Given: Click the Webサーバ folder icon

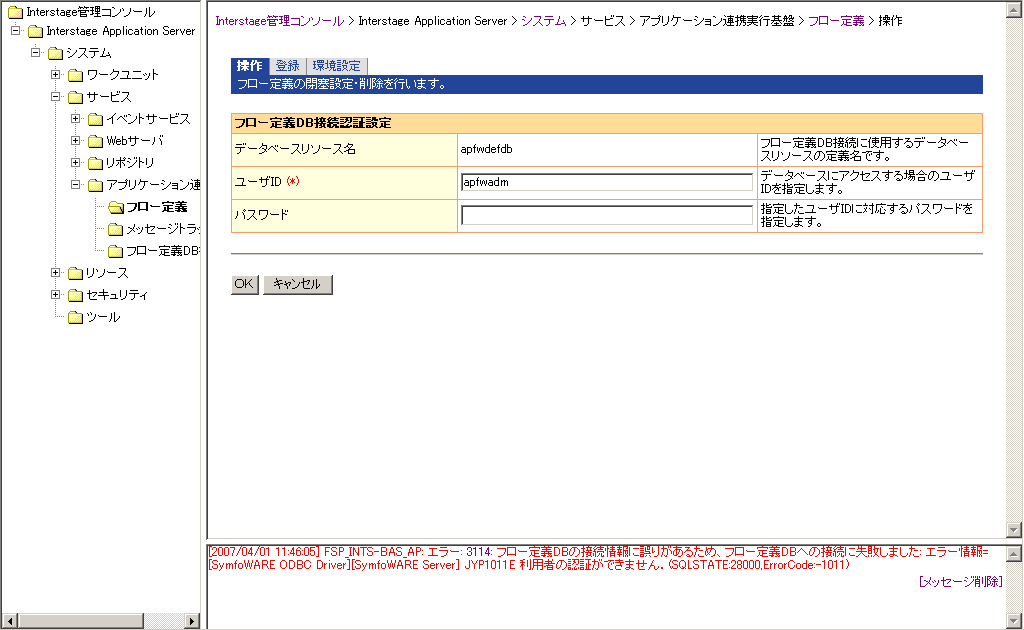Looking at the screenshot, I should click(95, 141).
